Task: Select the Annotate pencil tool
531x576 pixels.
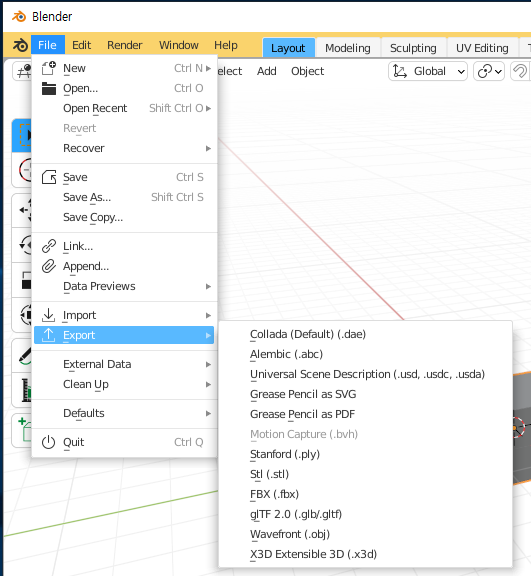Action: pos(23,356)
